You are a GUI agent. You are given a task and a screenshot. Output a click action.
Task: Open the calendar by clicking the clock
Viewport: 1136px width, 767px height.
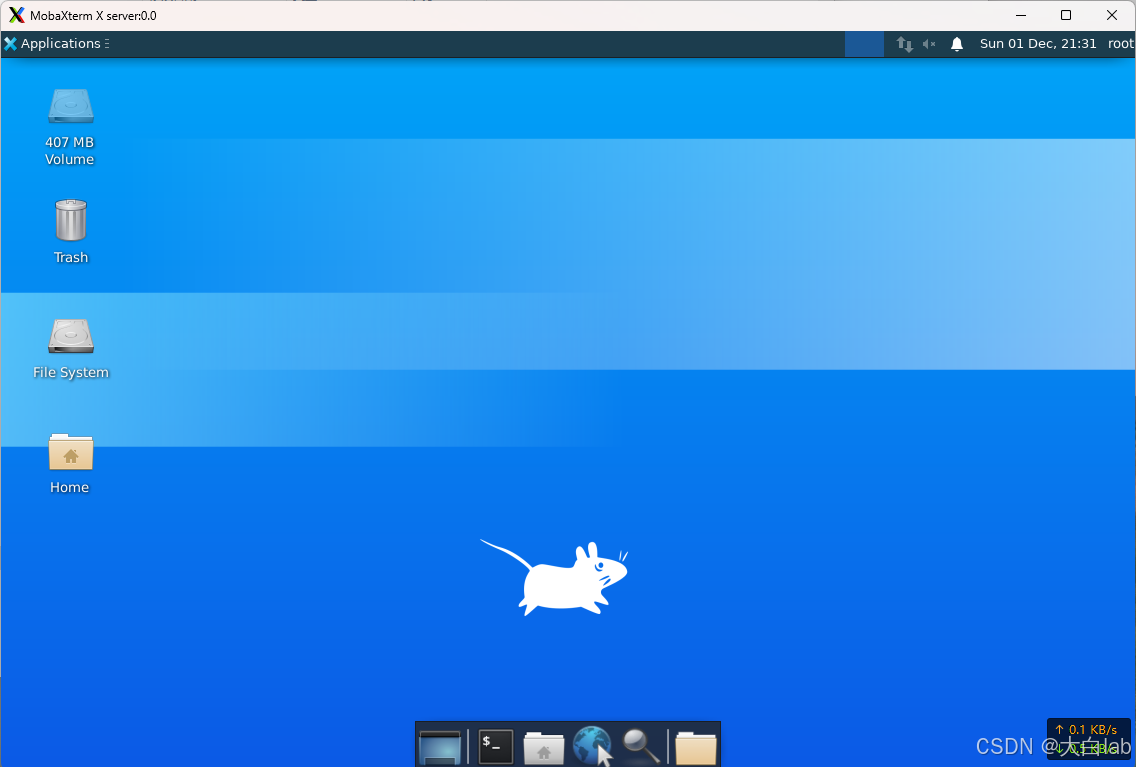[x=1038, y=43]
